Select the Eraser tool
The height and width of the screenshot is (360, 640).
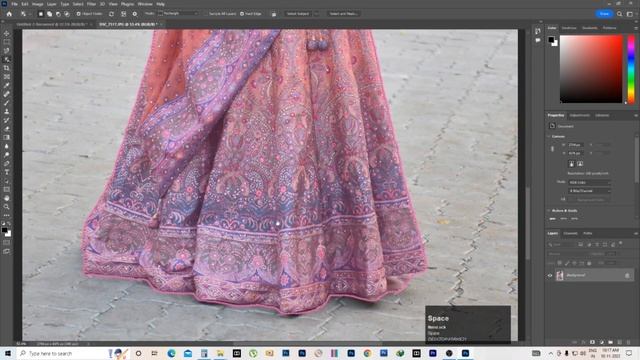[7, 129]
